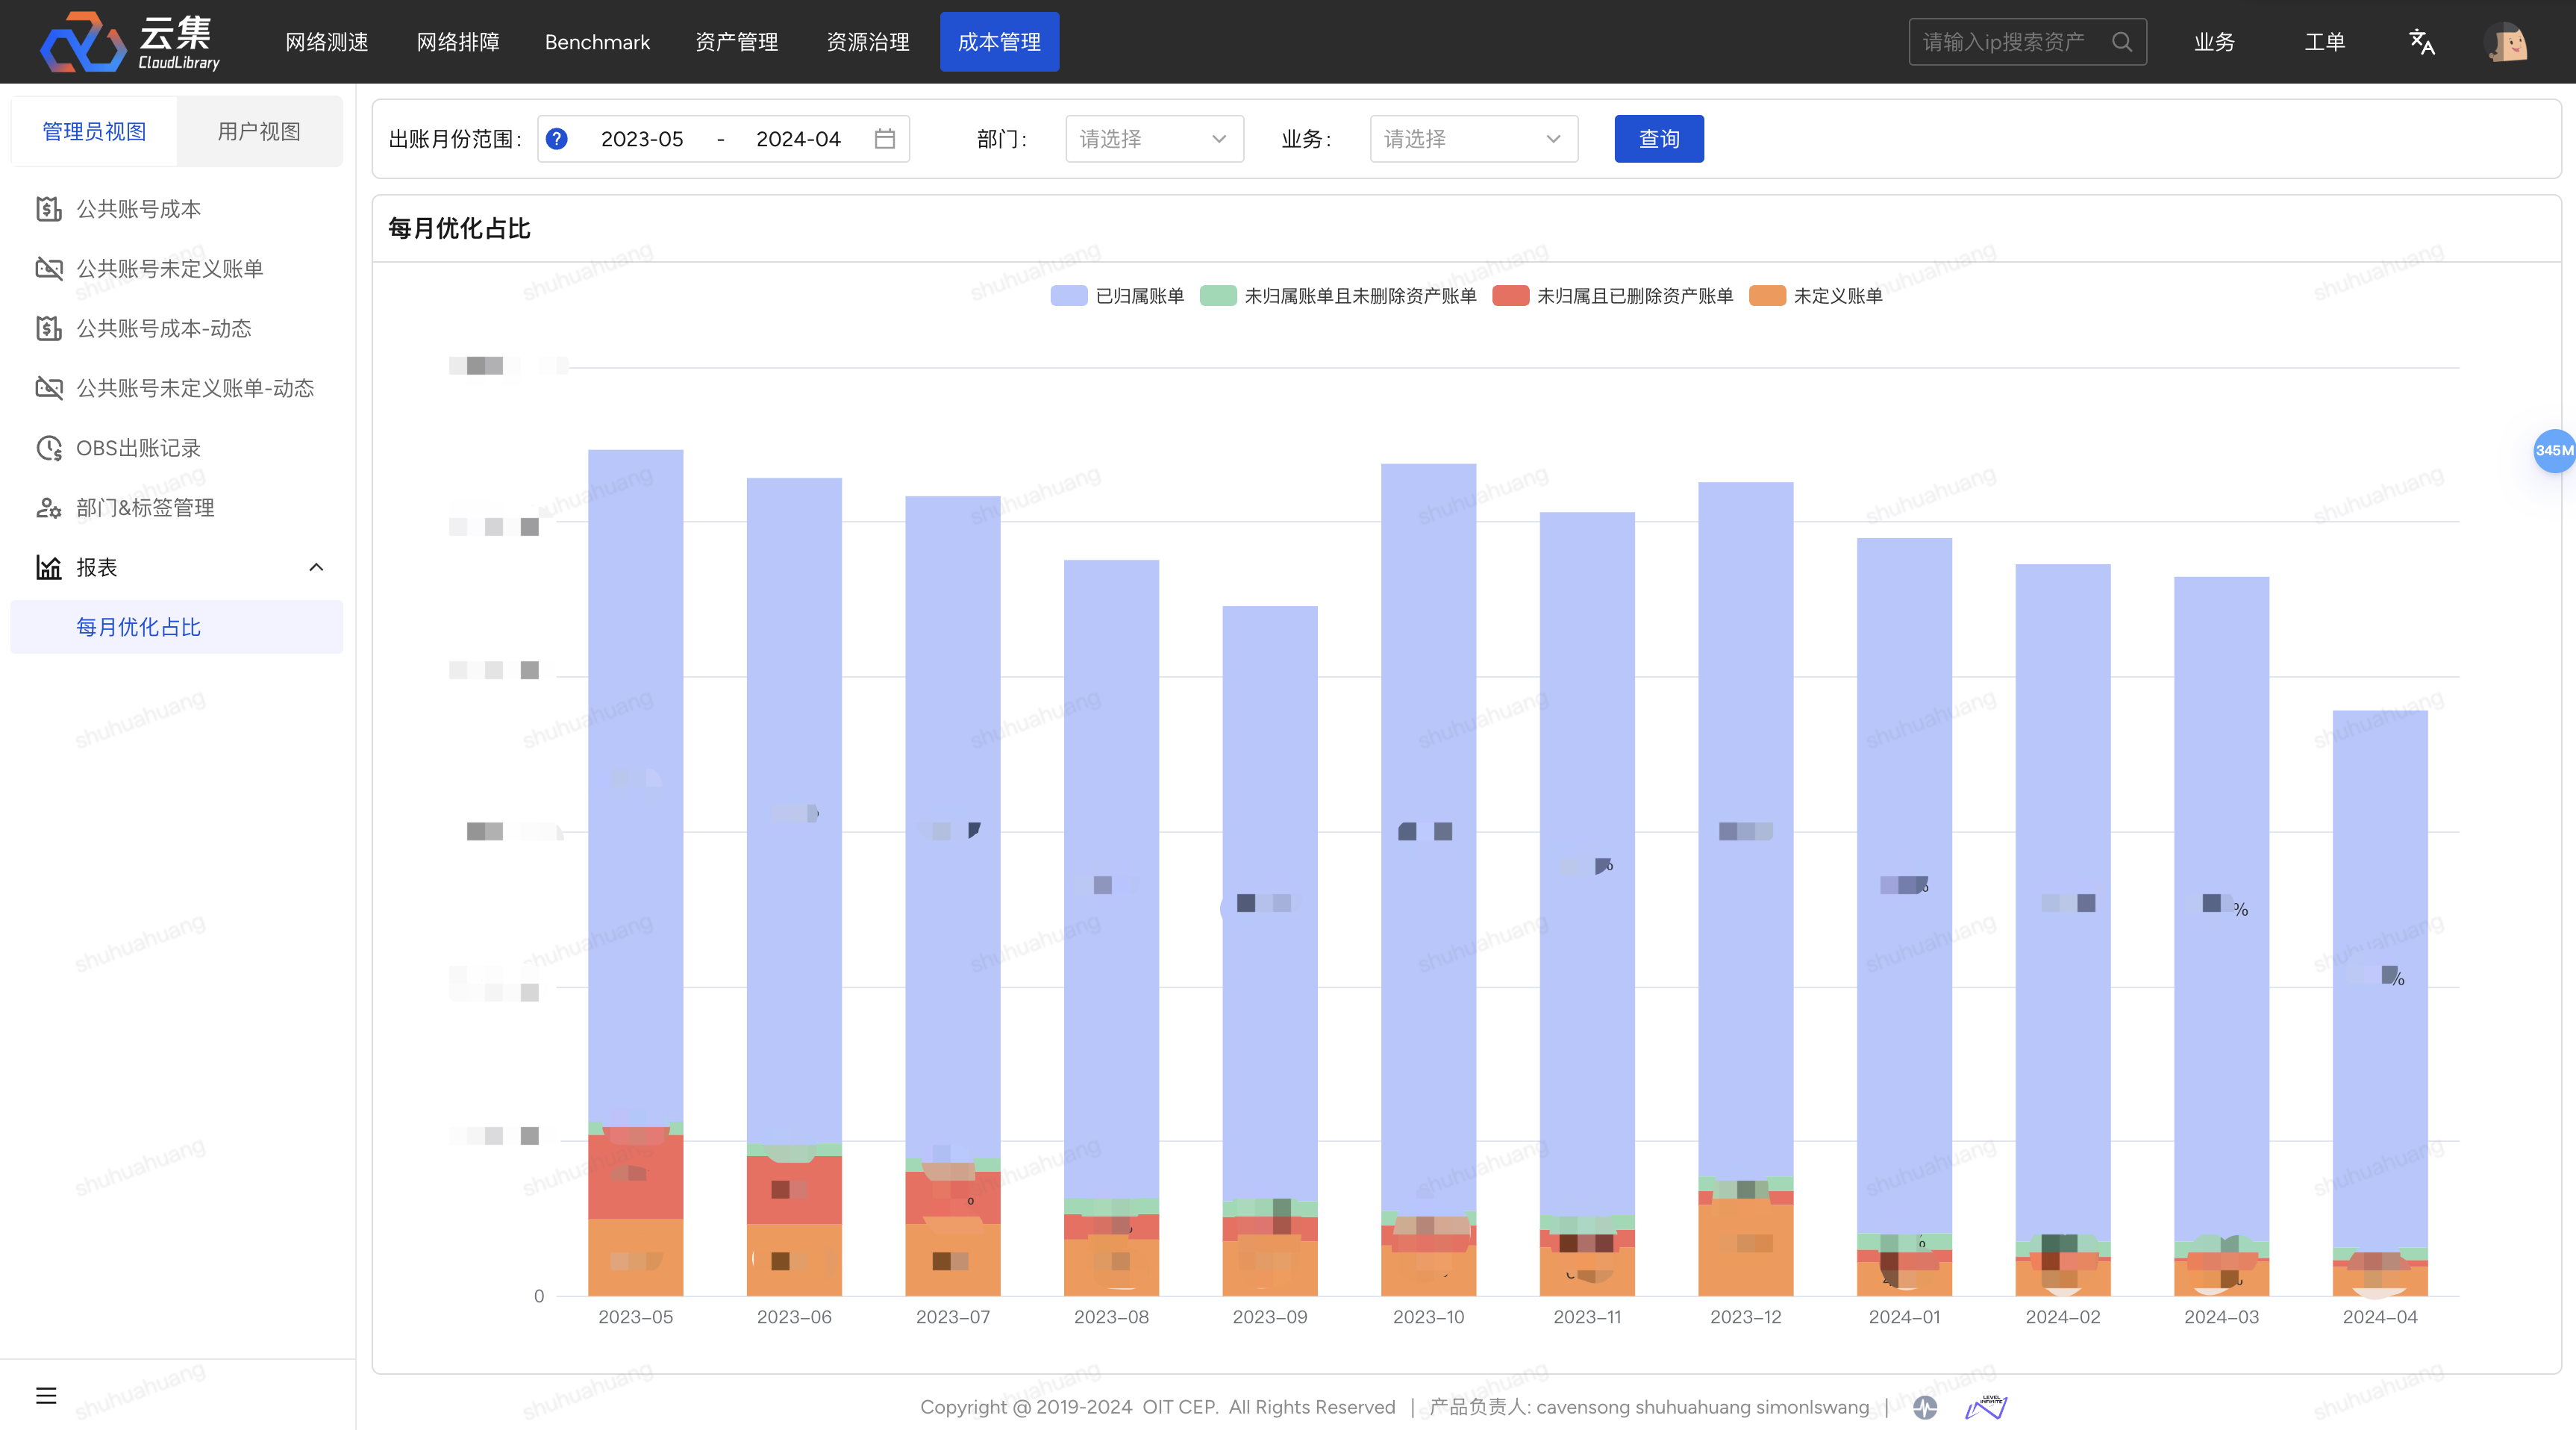This screenshot has width=2576, height=1430.
Task: Click the 部门&标签管理 people icon
Action: 48,508
